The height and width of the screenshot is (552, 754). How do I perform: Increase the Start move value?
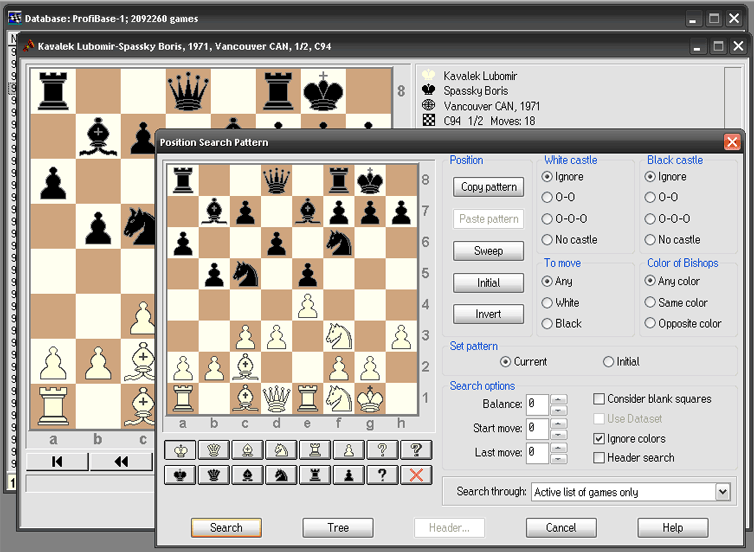[x=558, y=424]
